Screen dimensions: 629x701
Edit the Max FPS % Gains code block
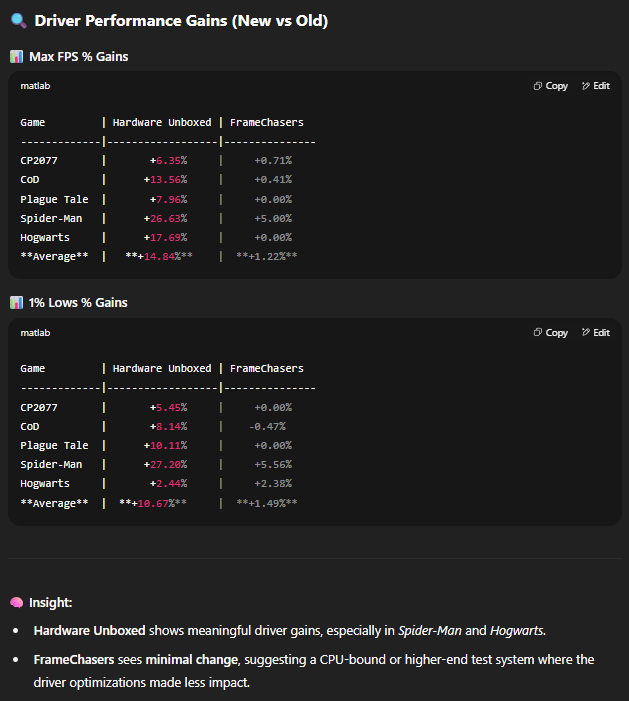click(x=596, y=86)
